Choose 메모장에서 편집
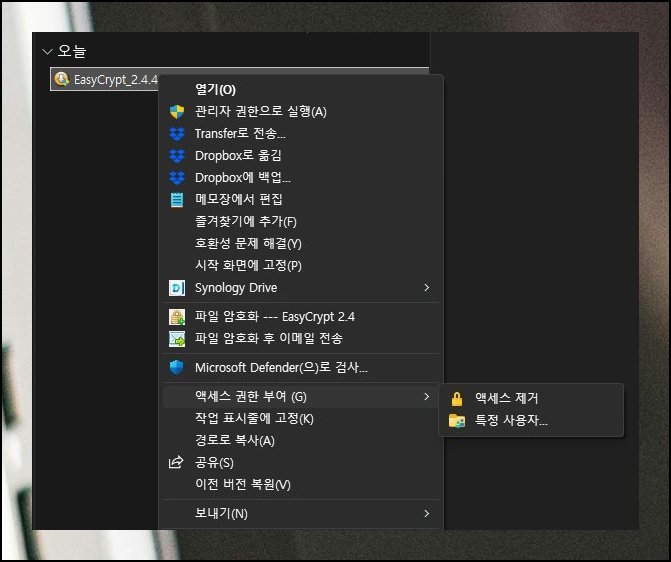Image resolution: width=671 pixels, height=562 pixels. [301, 199]
